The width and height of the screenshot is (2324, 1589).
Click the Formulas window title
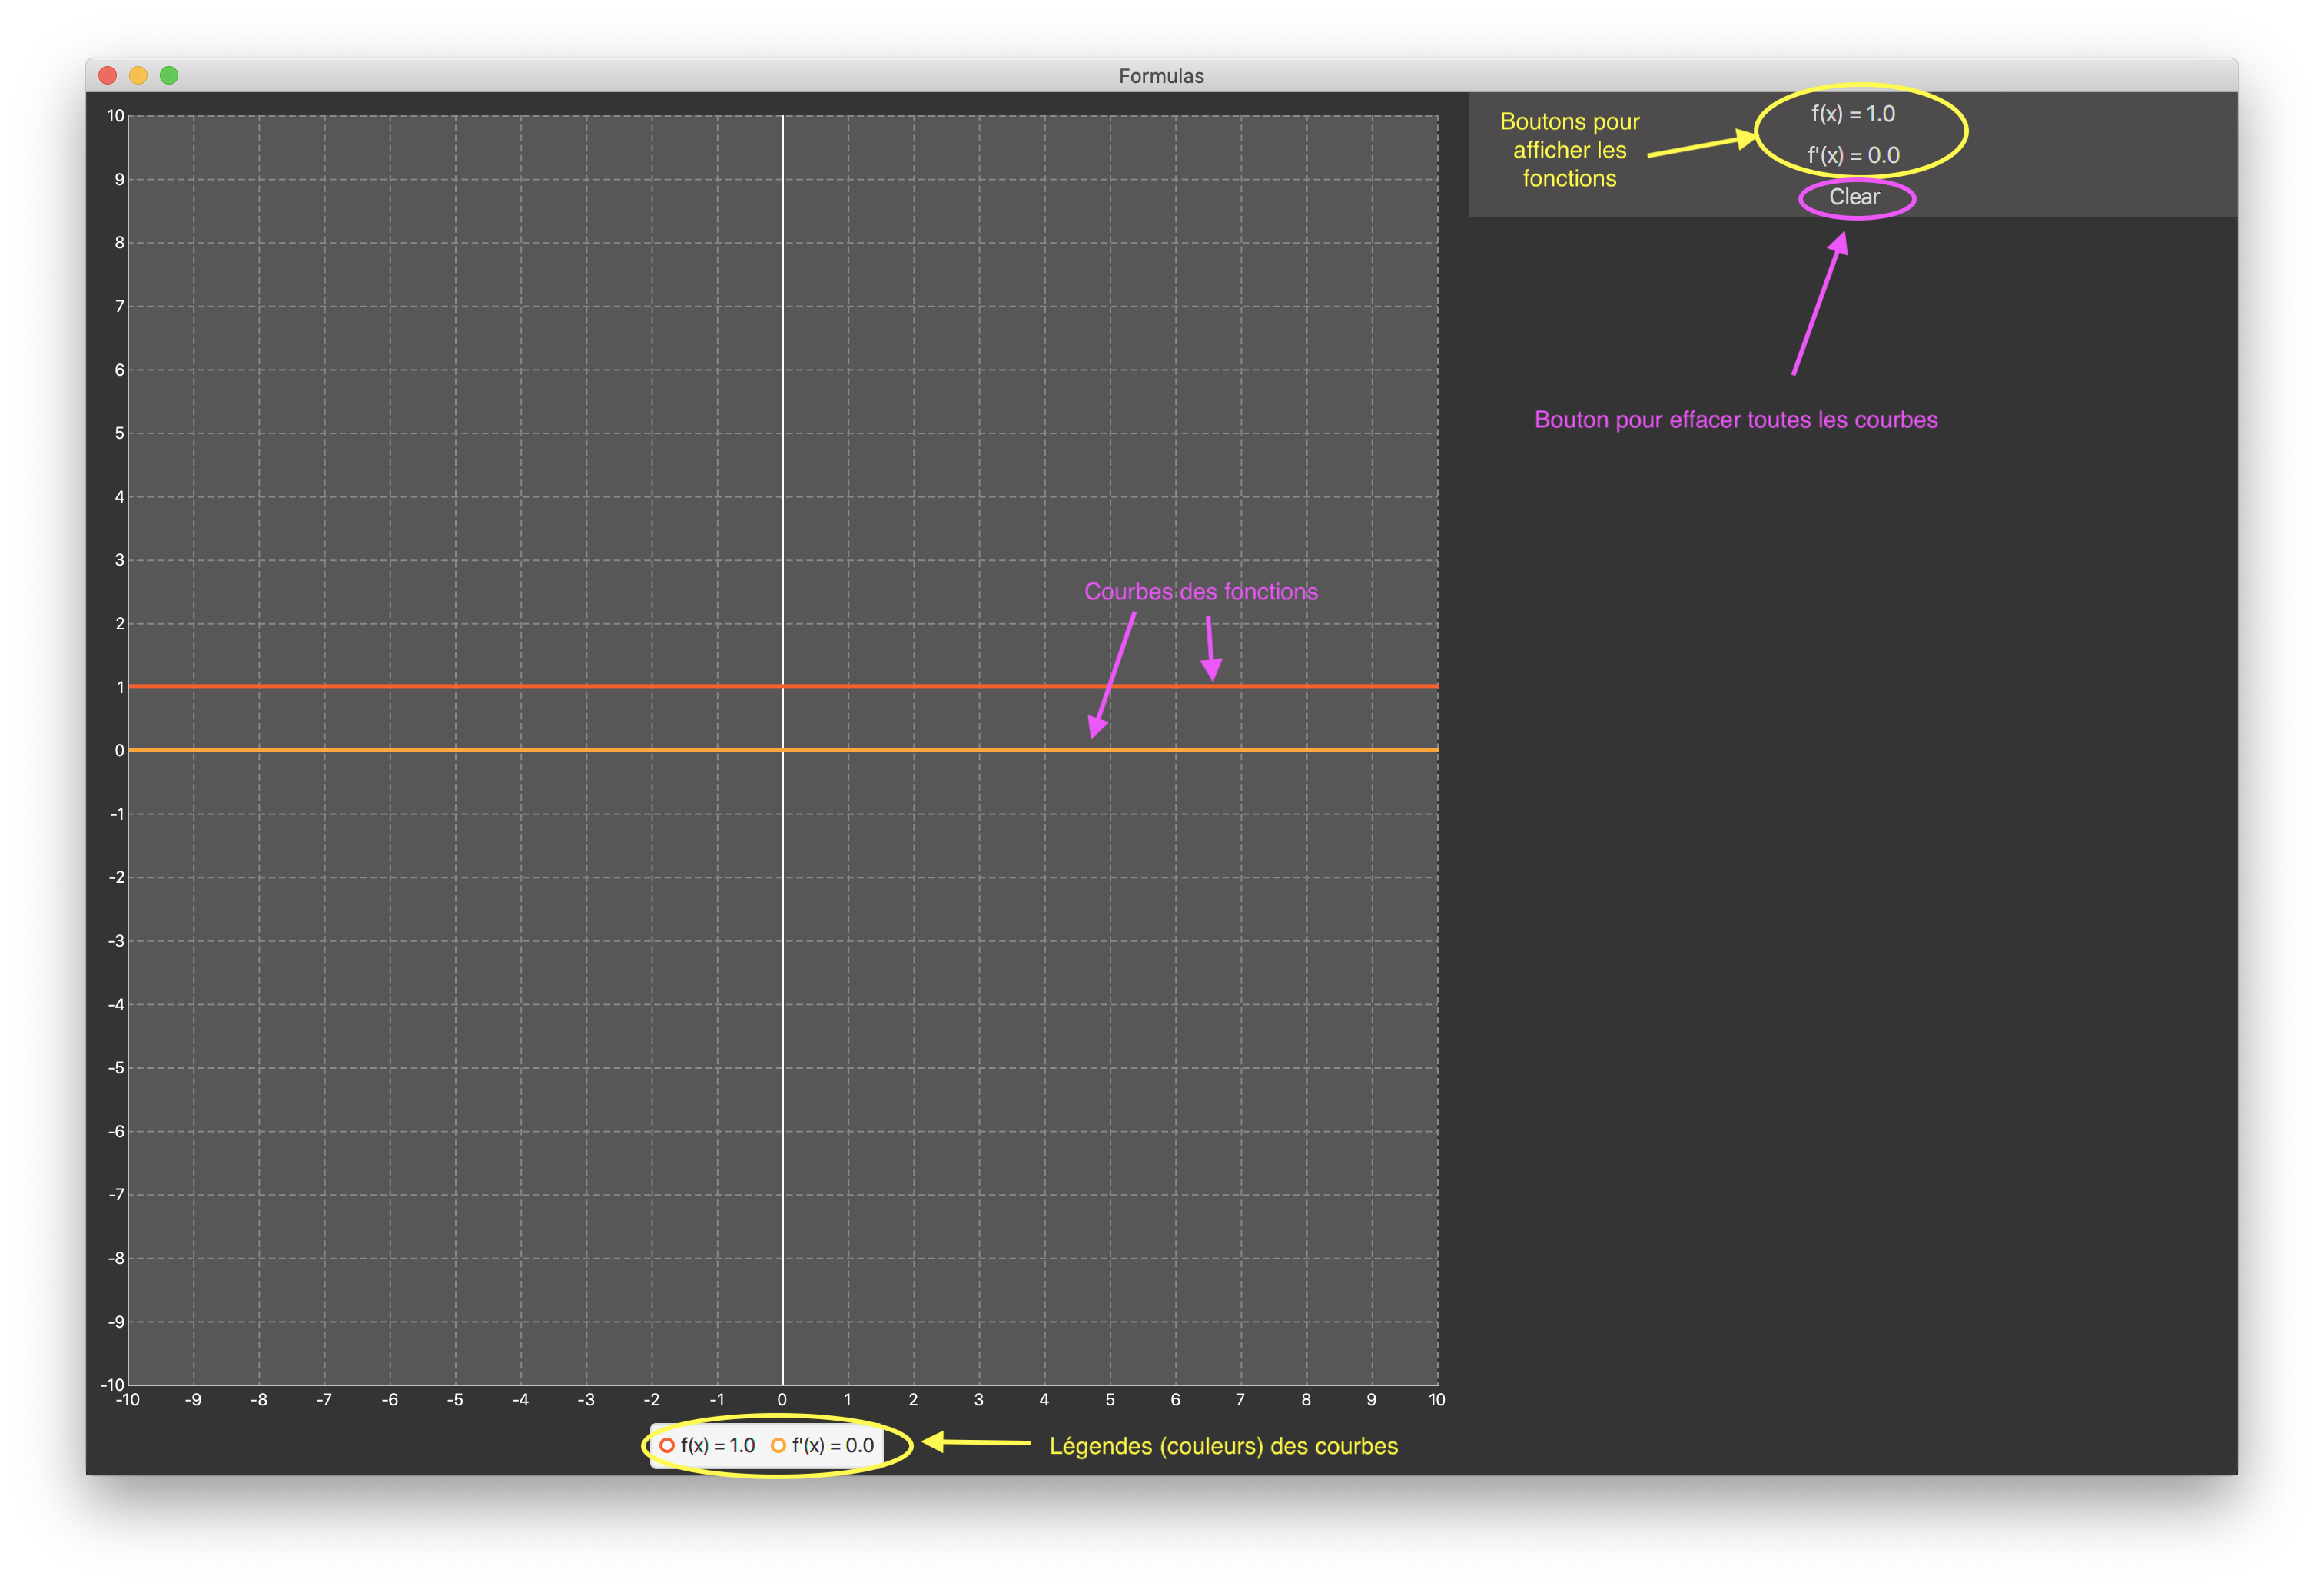tap(1161, 75)
